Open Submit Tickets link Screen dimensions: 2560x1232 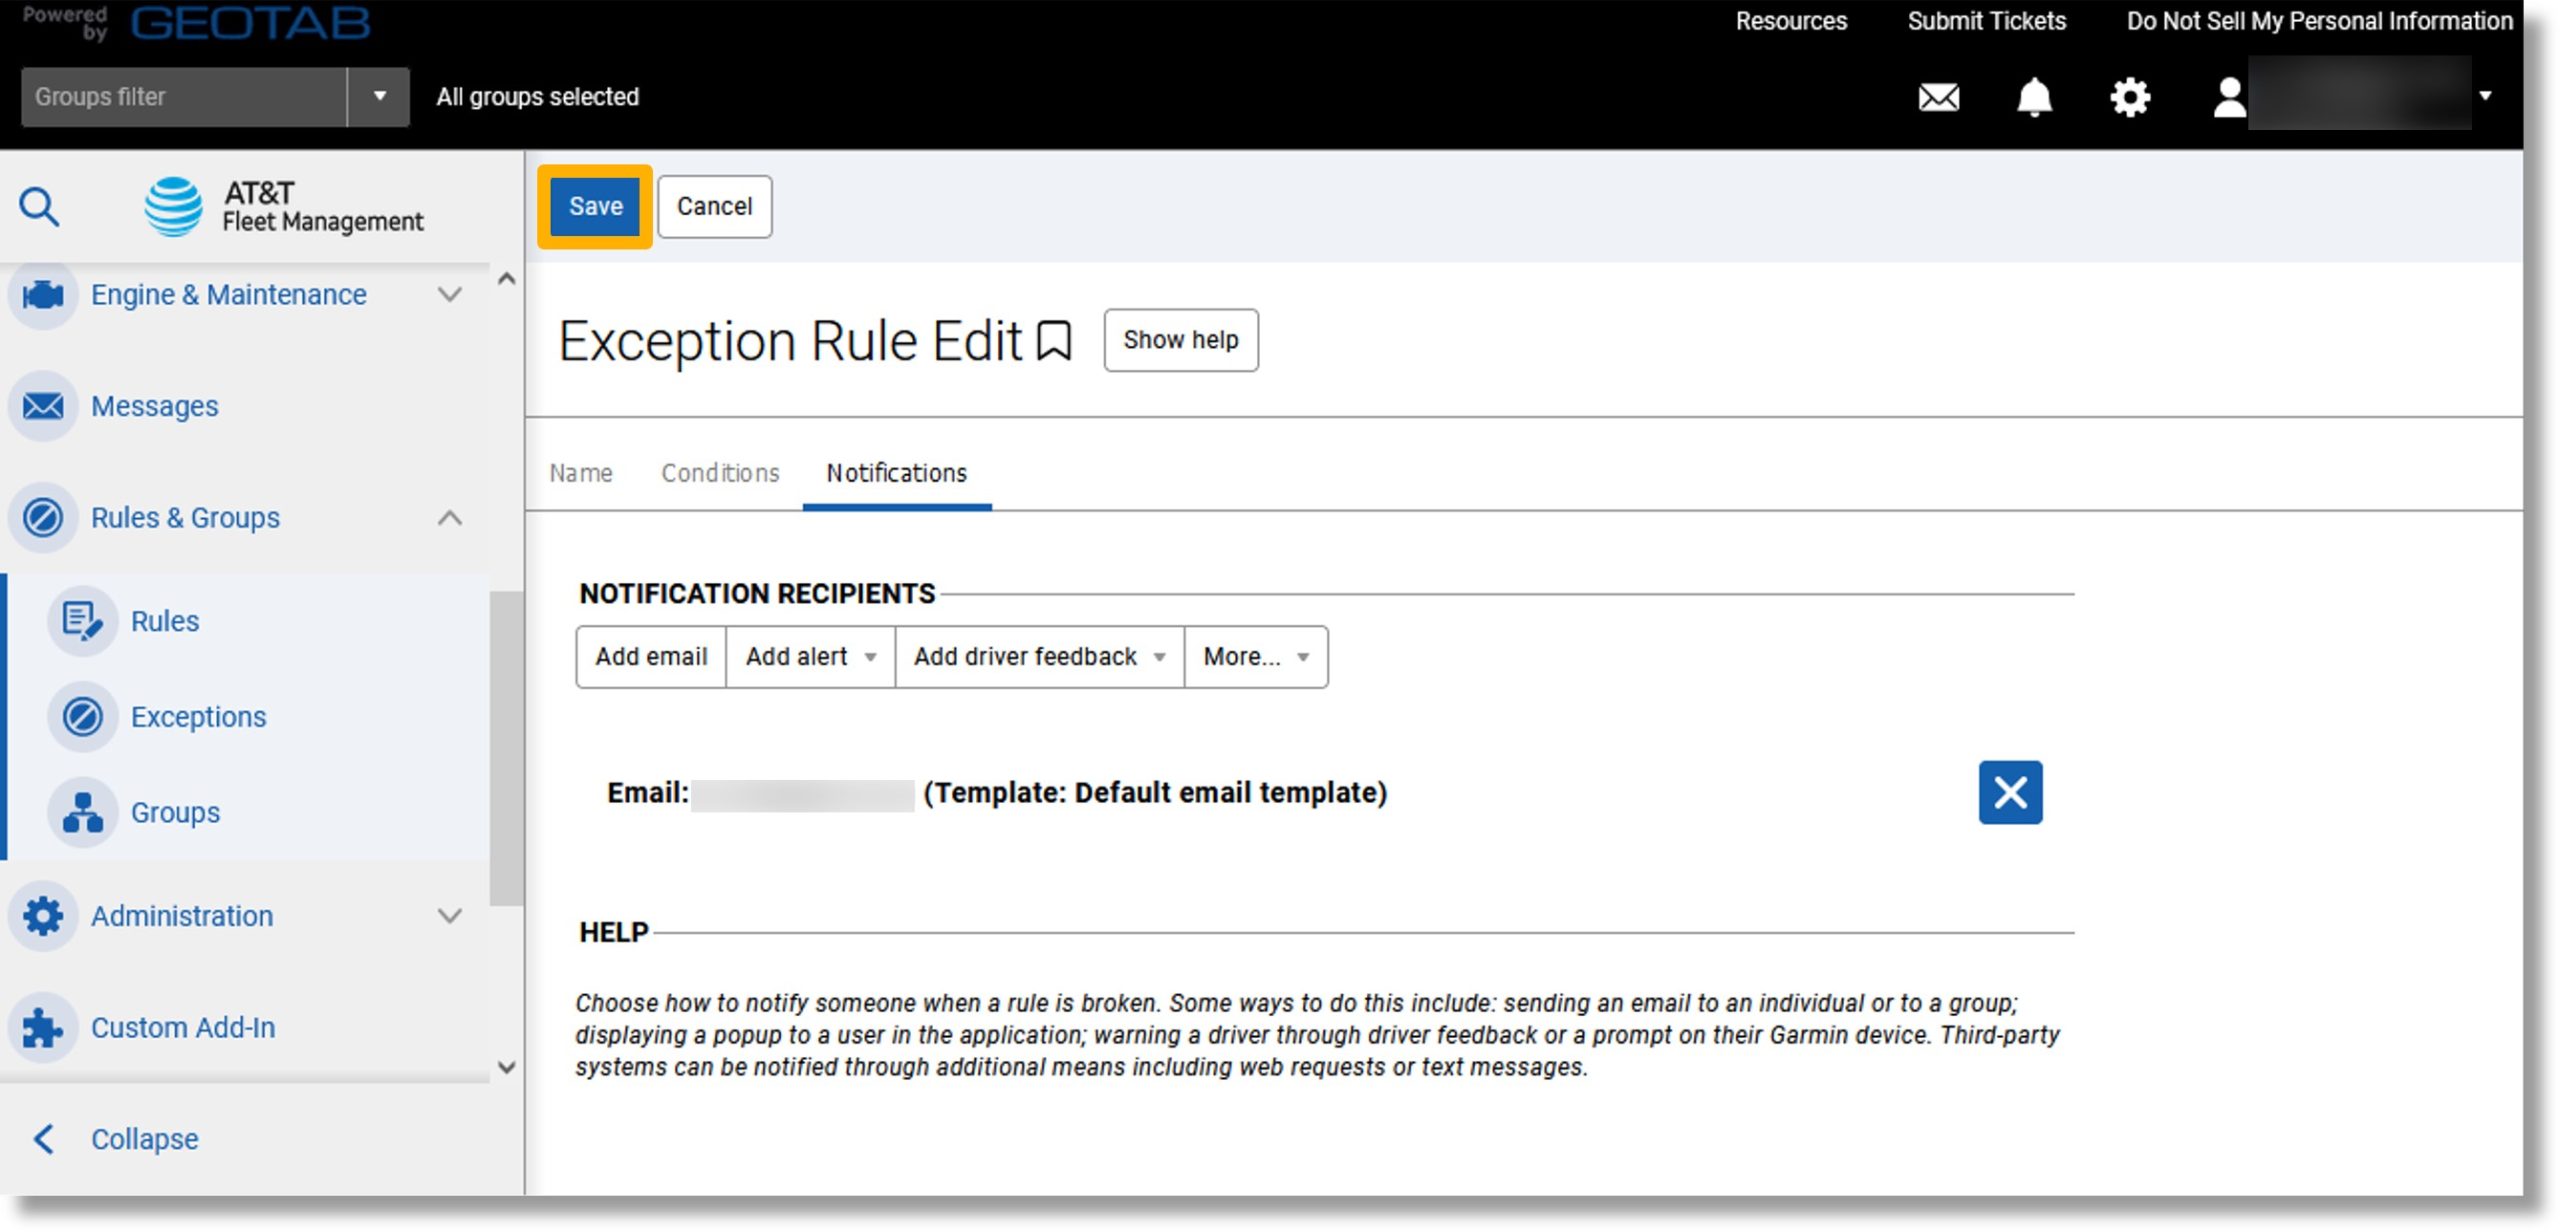[1986, 21]
